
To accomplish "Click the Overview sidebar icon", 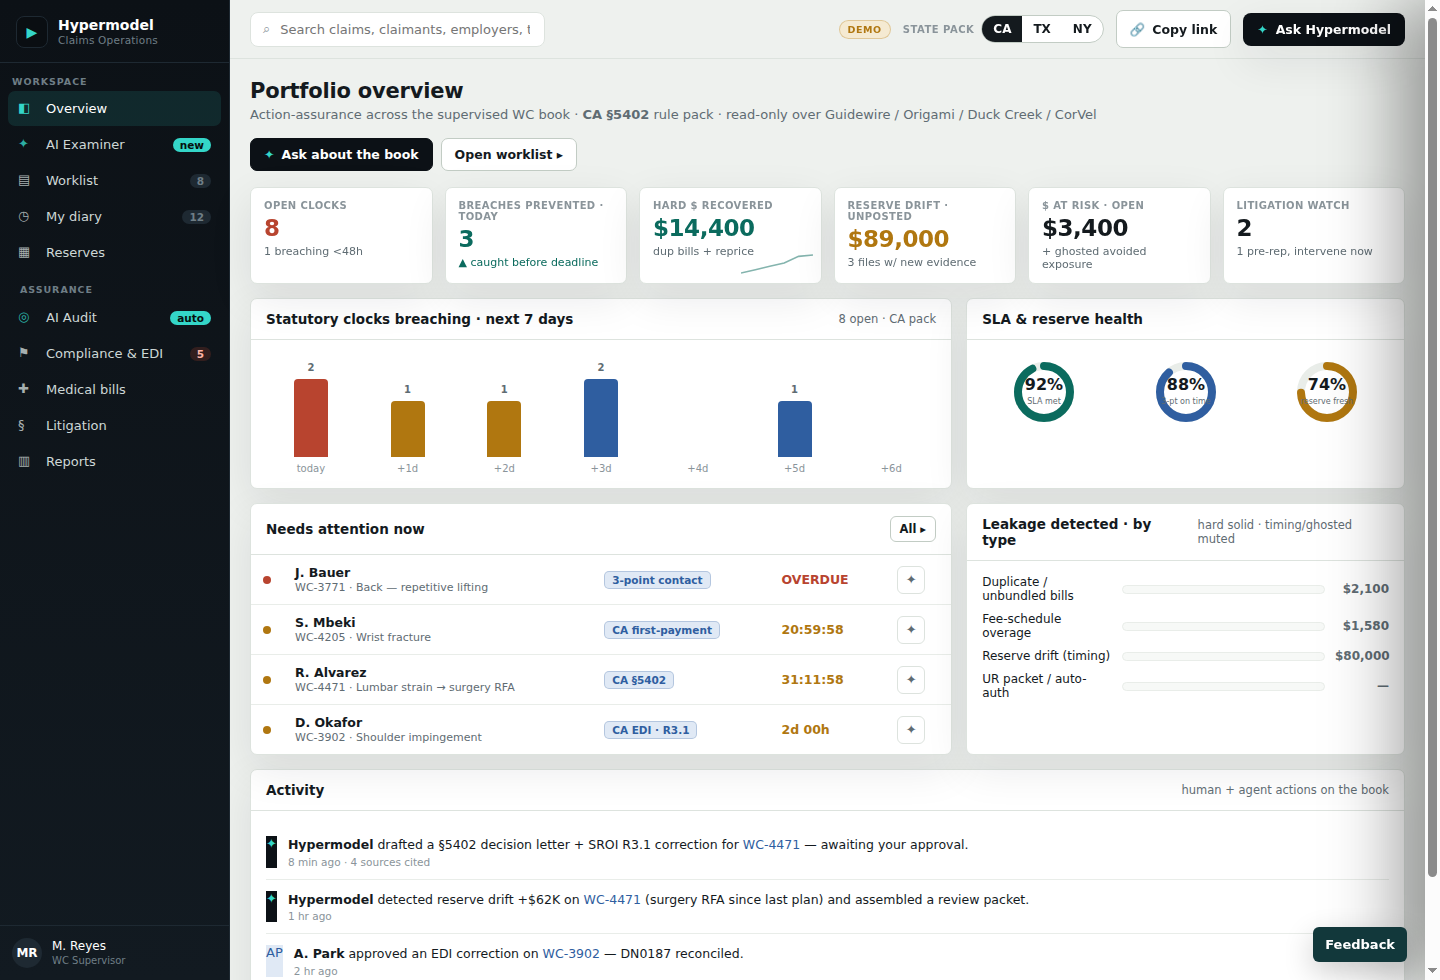I will (24, 109).
